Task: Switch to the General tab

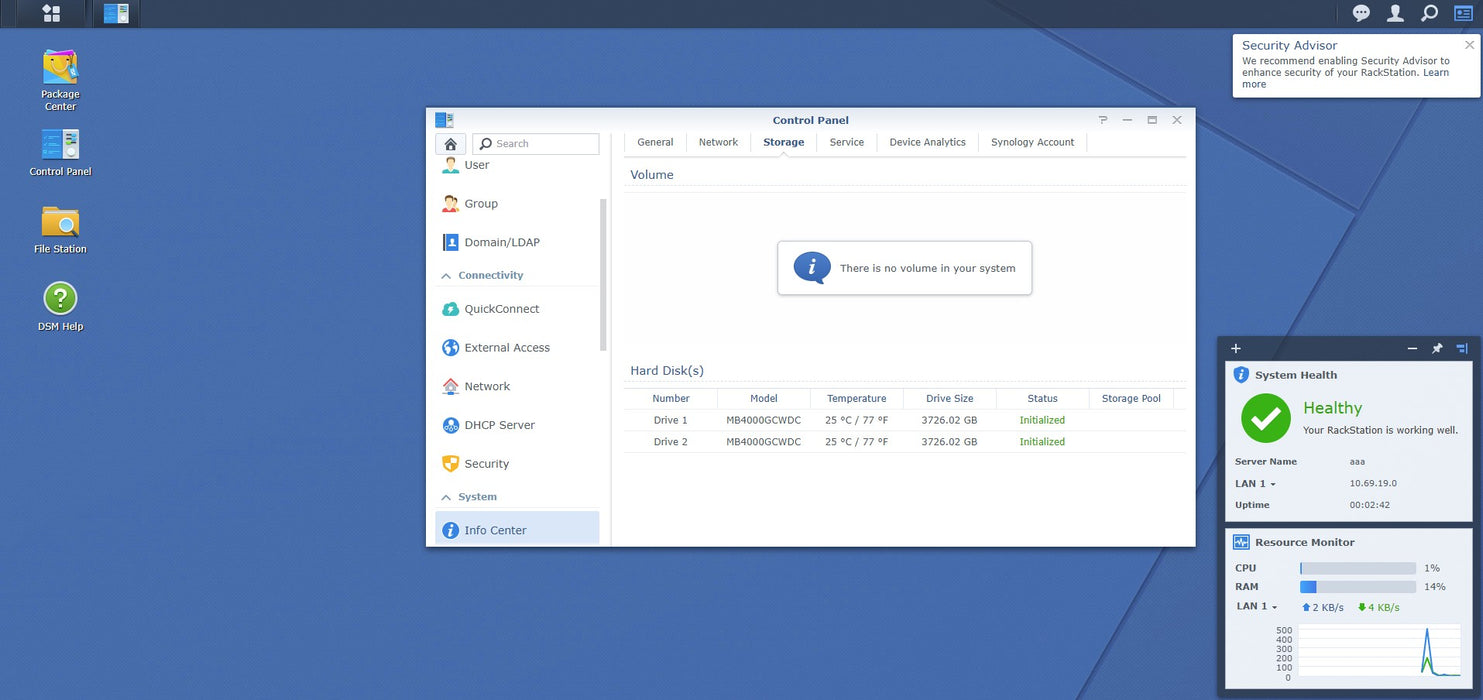Action: (655, 142)
